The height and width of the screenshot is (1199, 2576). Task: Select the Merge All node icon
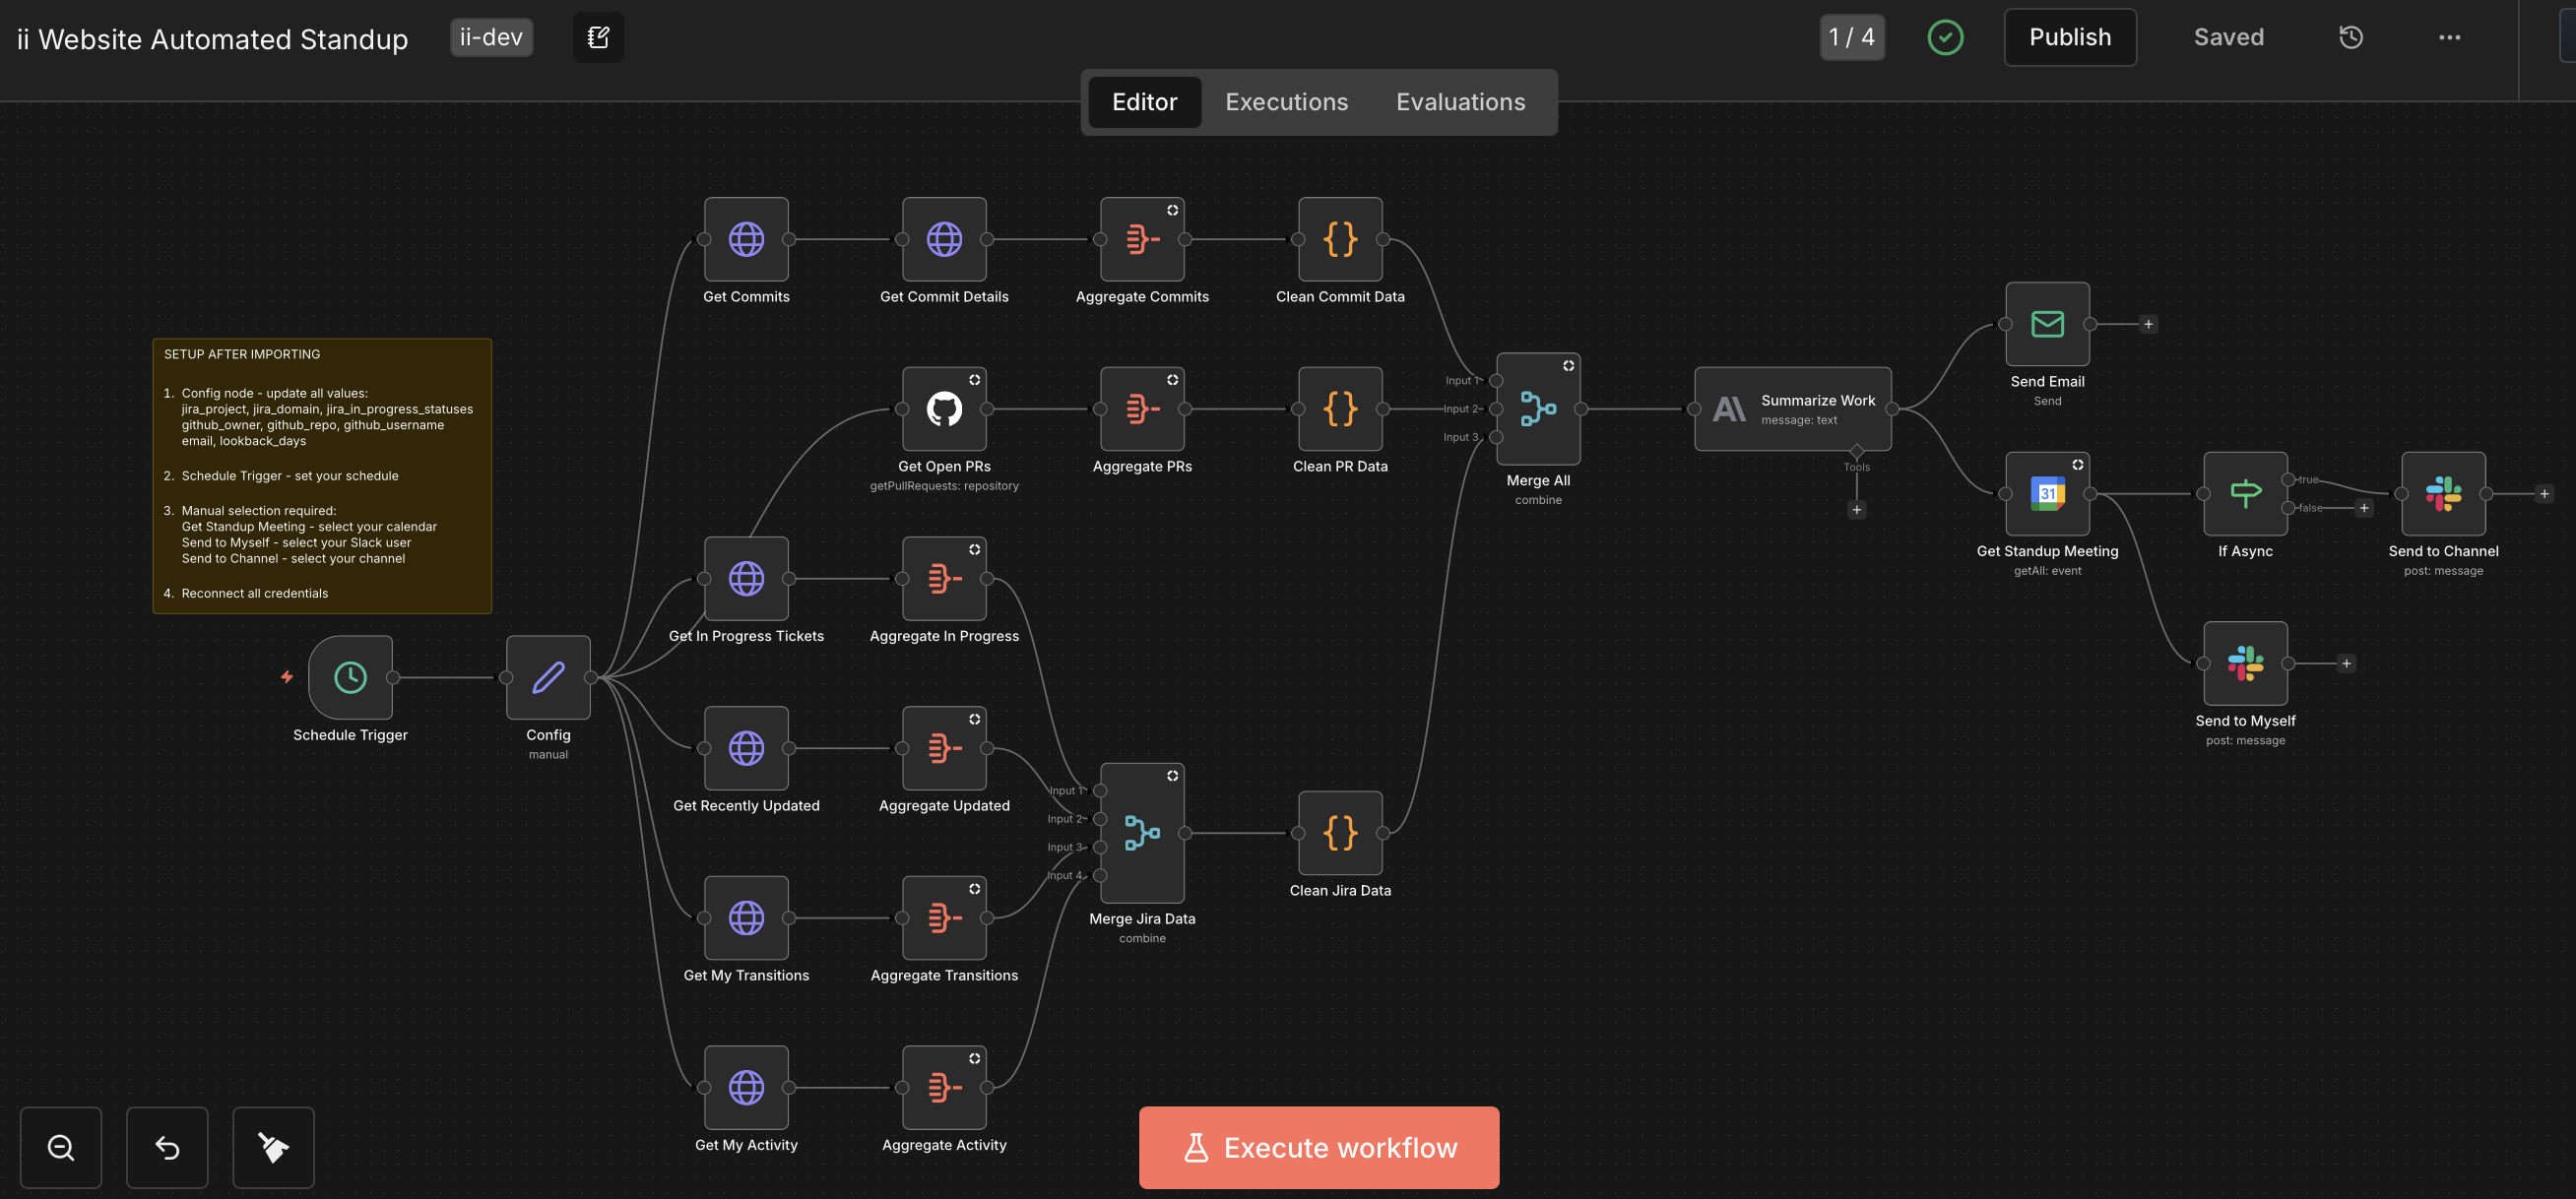click(x=1537, y=408)
